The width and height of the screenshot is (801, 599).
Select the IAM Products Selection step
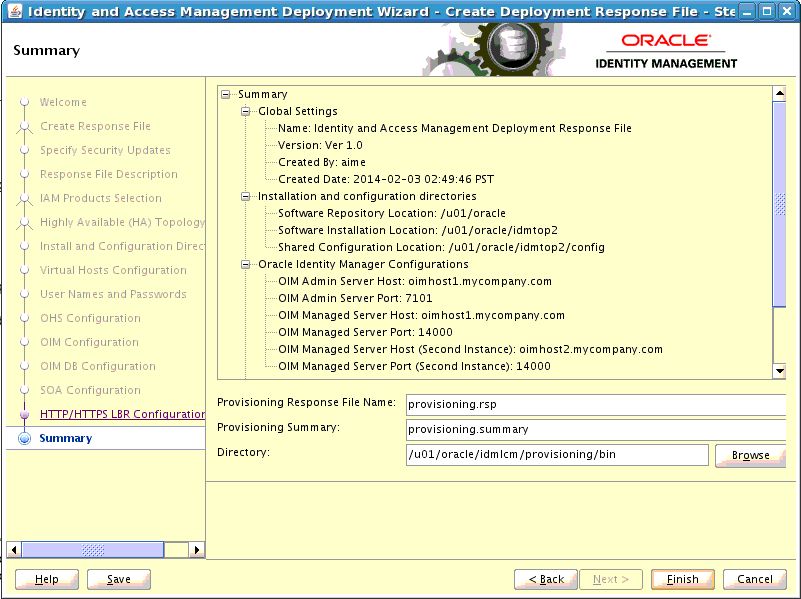click(101, 198)
